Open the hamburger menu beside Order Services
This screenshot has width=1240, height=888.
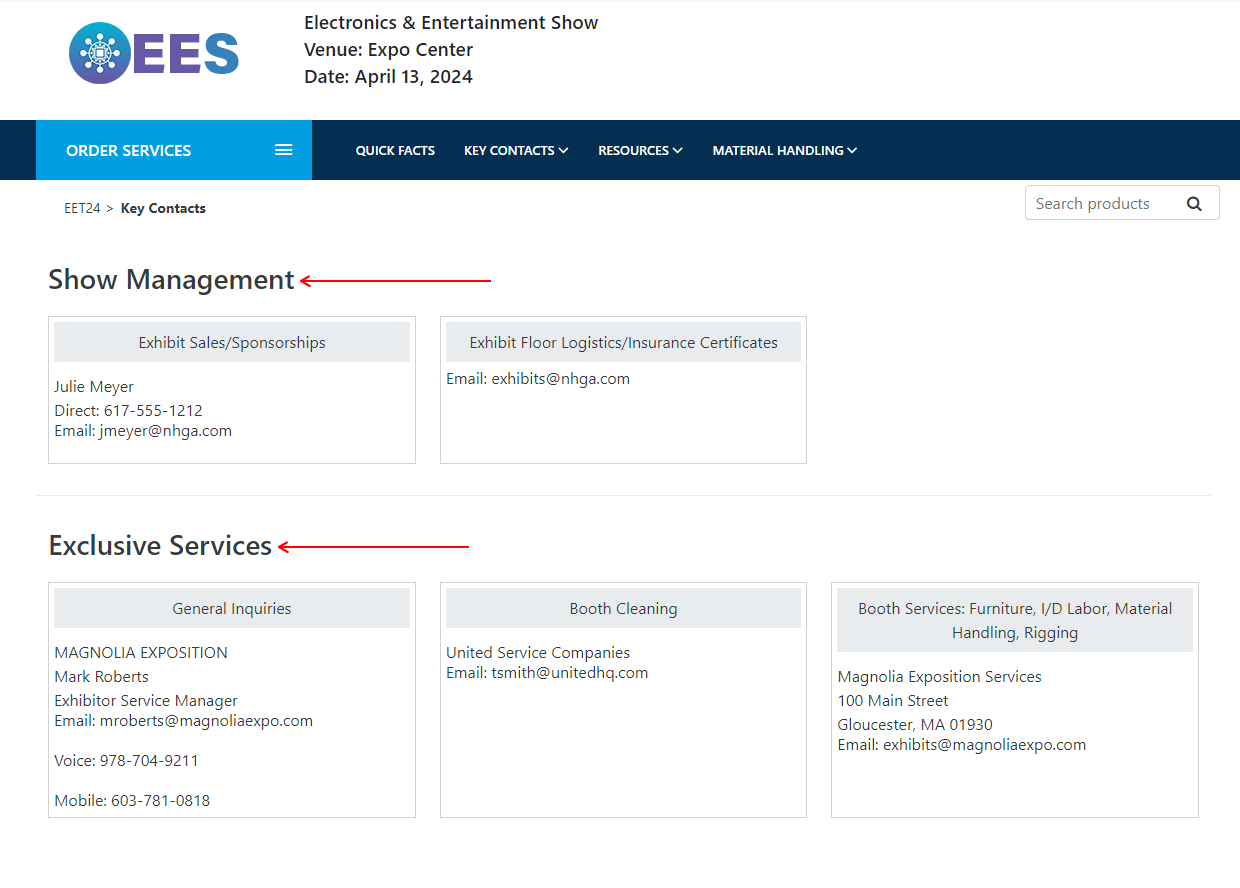point(284,149)
